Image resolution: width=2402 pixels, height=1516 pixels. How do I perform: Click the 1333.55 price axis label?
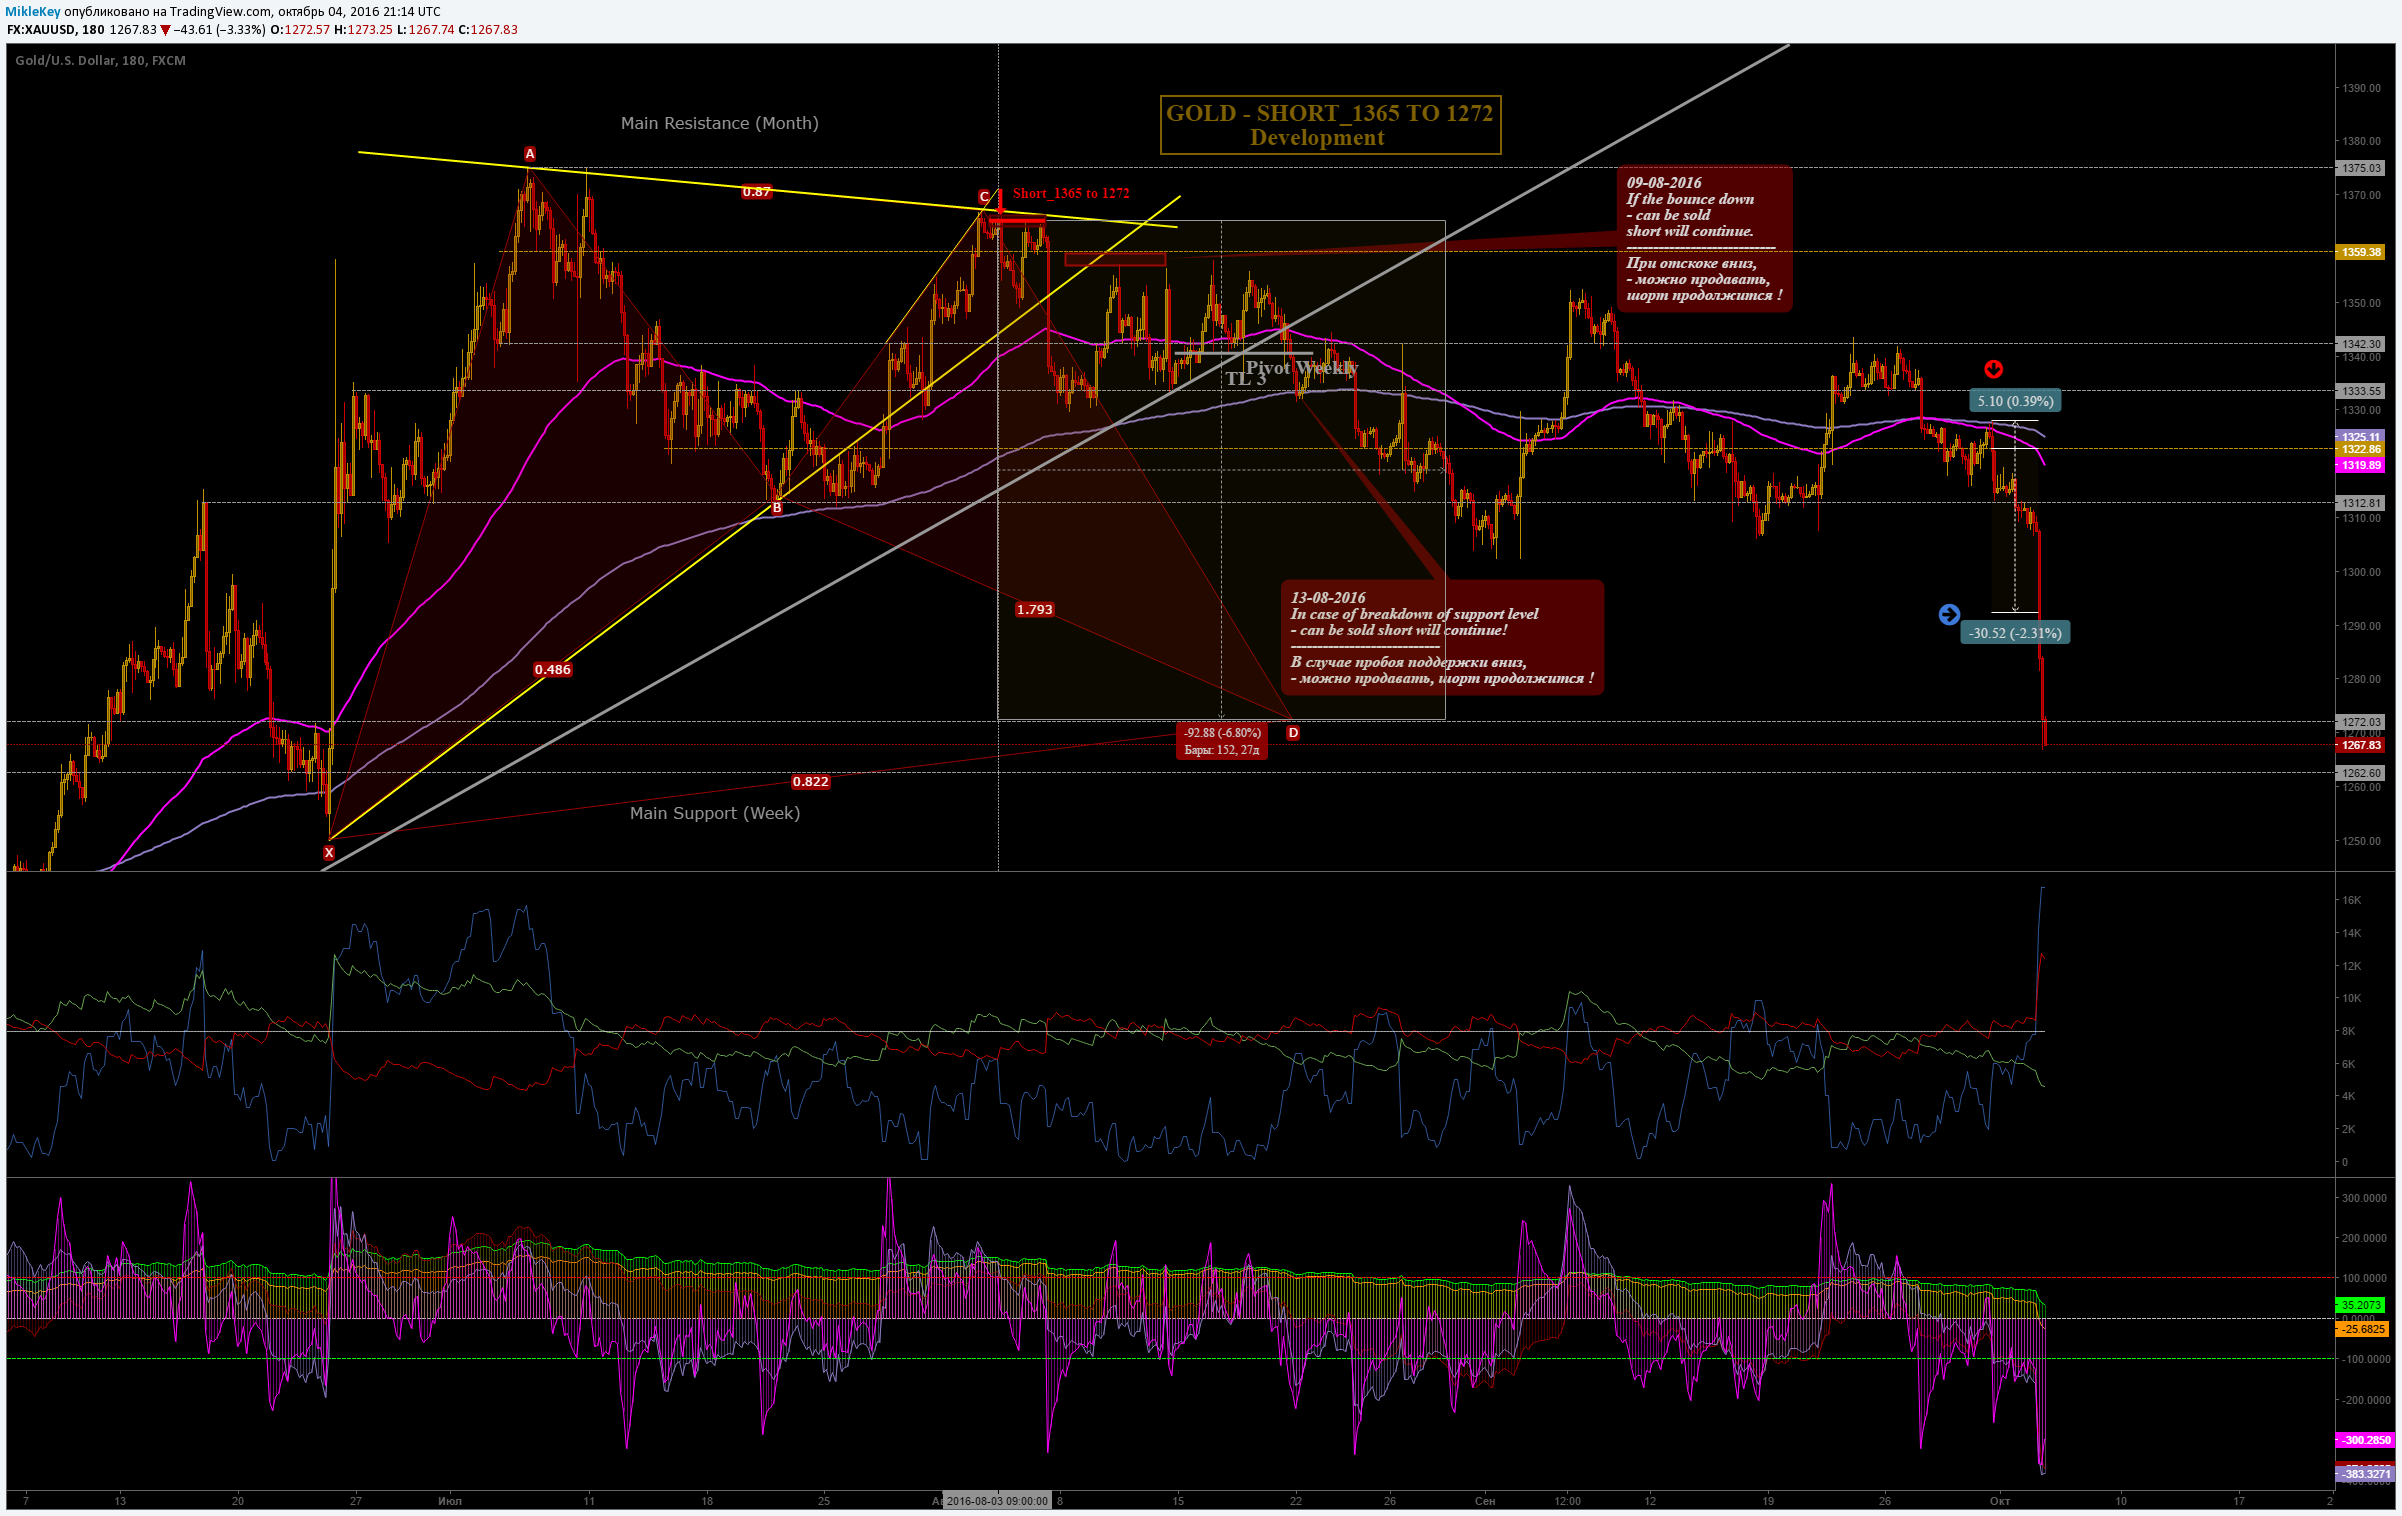(2361, 391)
